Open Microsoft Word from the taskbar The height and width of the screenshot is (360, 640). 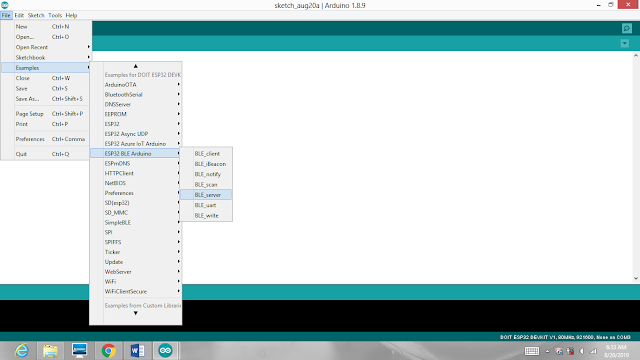click(x=137, y=351)
